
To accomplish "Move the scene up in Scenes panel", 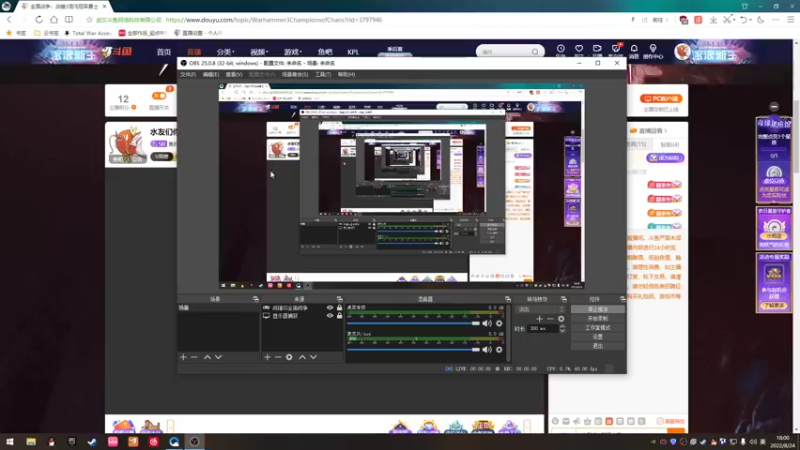I will [x=207, y=357].
